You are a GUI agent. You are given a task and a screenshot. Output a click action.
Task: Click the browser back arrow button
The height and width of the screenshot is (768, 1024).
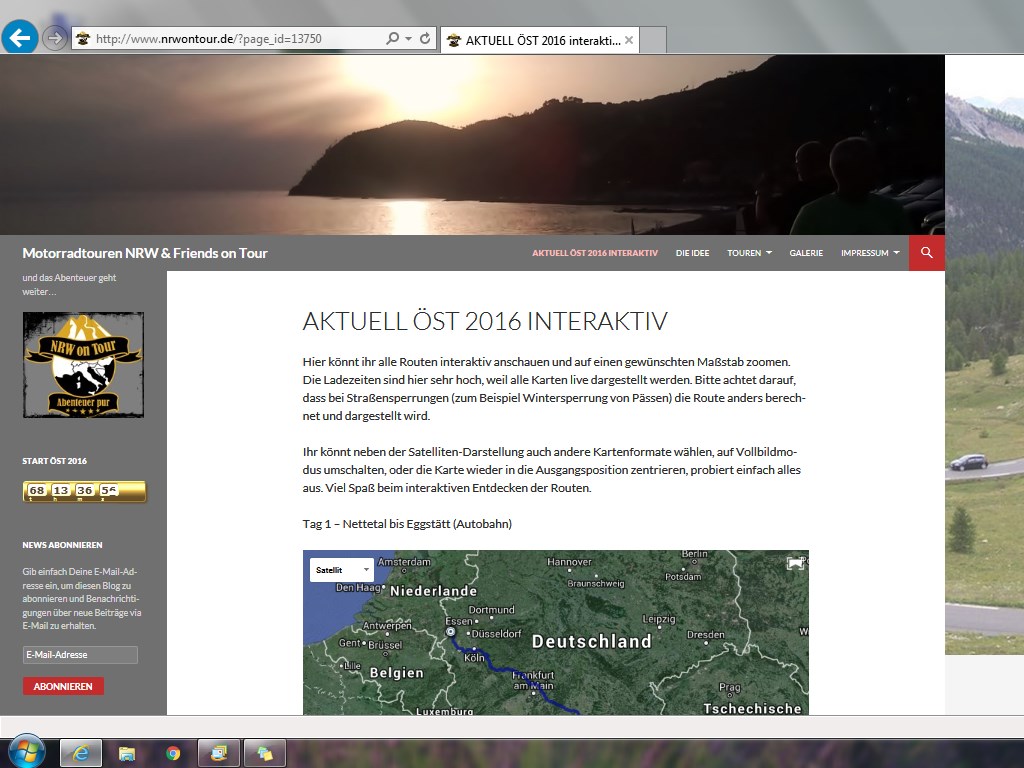(20, 38)
